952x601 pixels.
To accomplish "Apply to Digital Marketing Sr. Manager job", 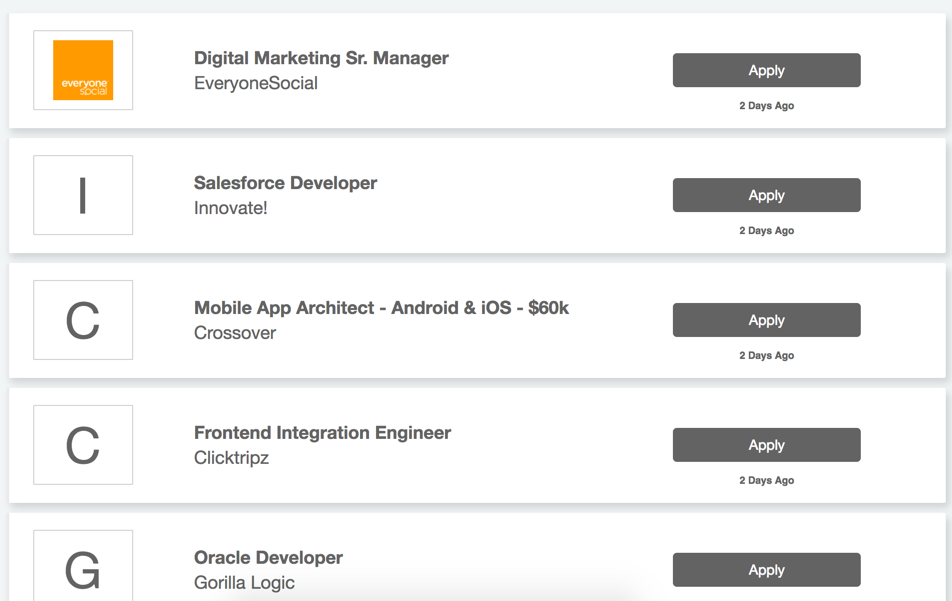I will (x=766, y=70).
